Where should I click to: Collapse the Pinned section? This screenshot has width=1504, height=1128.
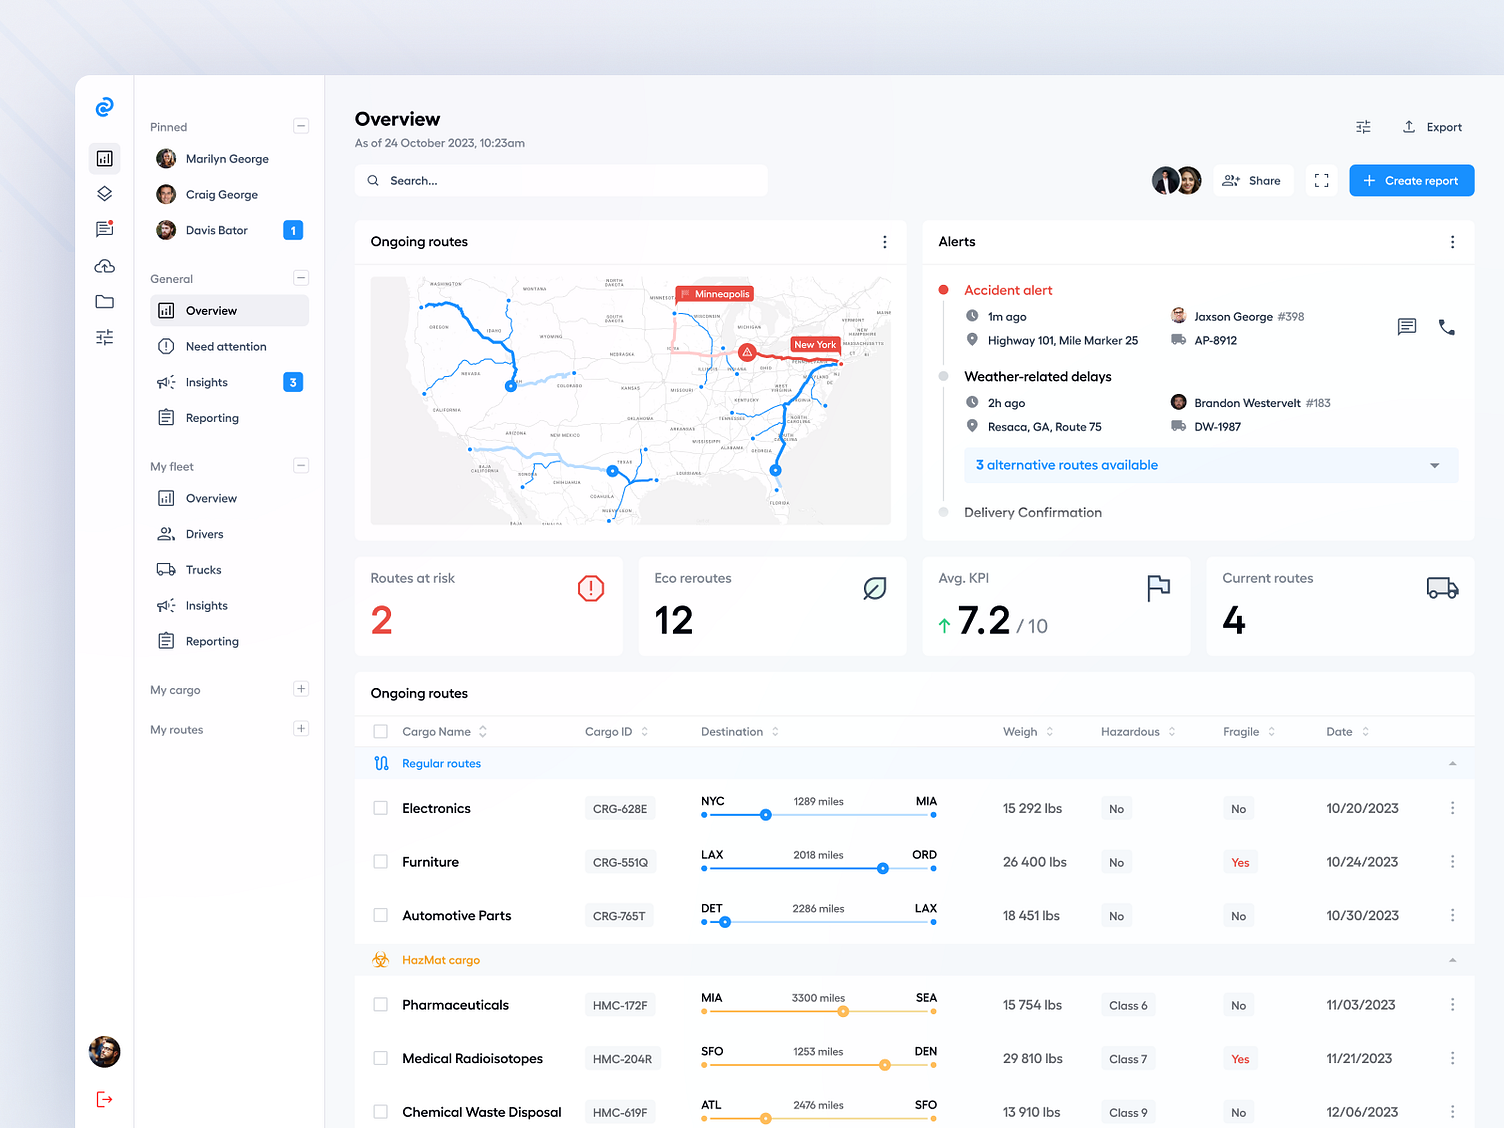(301, 126)
